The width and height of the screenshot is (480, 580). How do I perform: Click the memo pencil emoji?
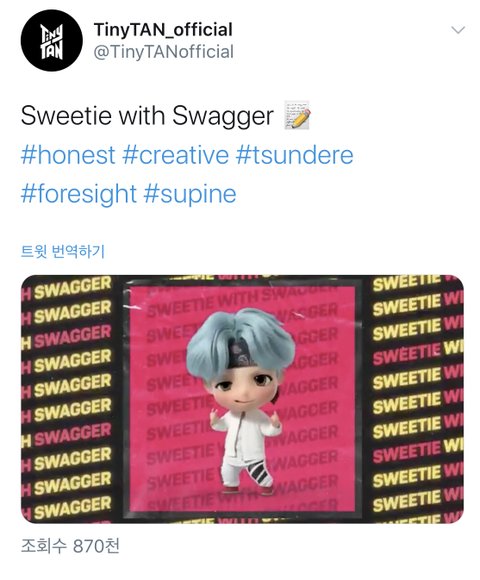pyautogui.click(x=297, y=115)
